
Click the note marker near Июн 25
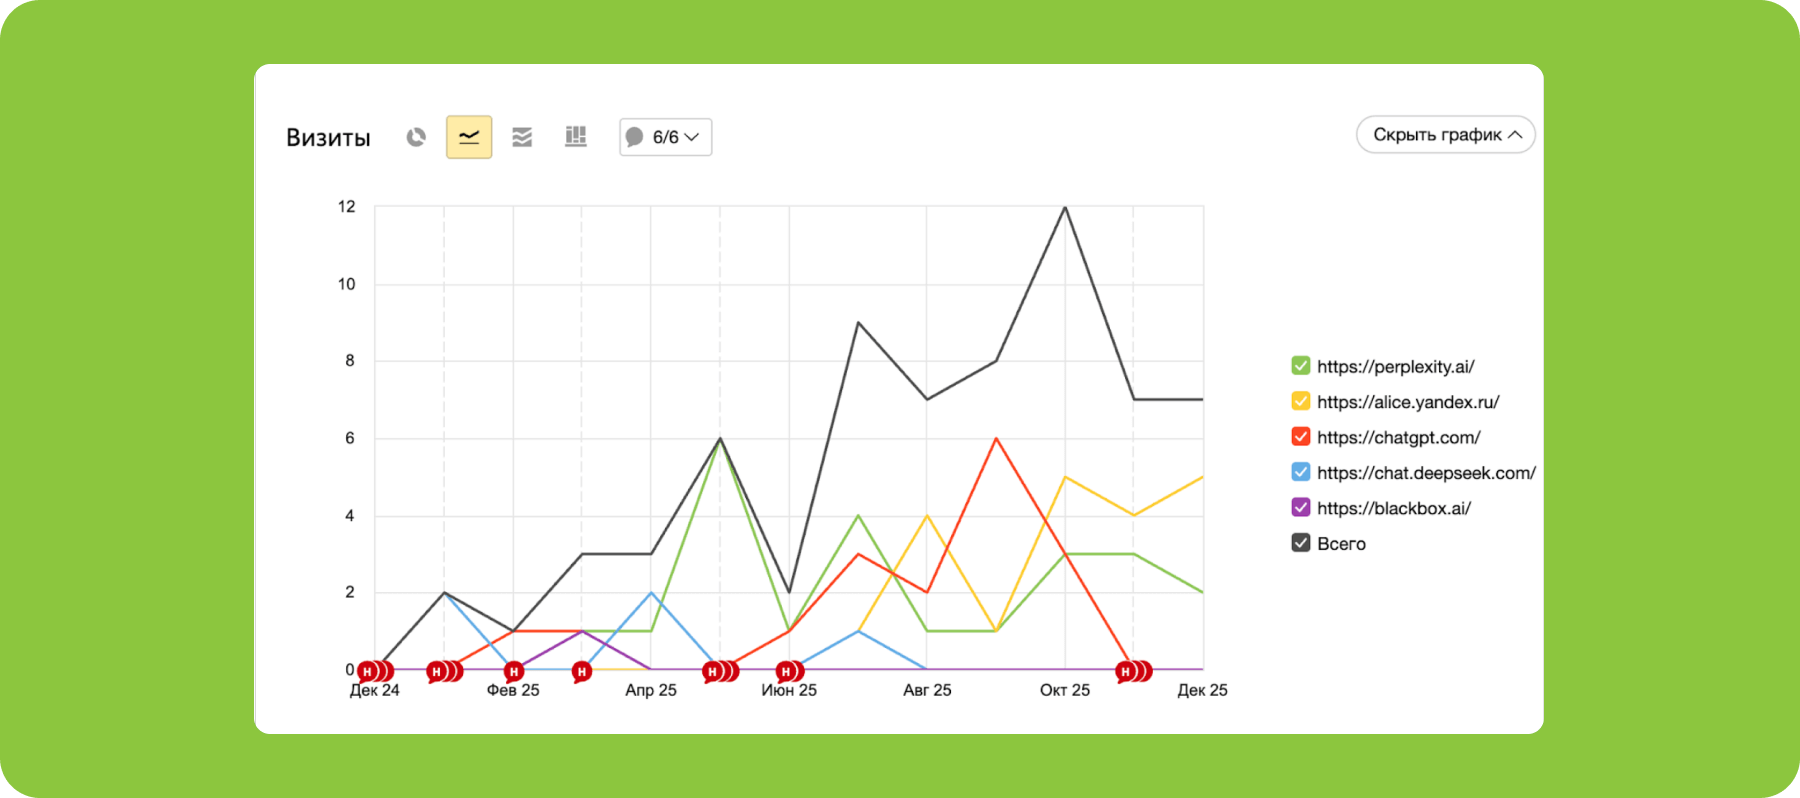tap(787, 671)
